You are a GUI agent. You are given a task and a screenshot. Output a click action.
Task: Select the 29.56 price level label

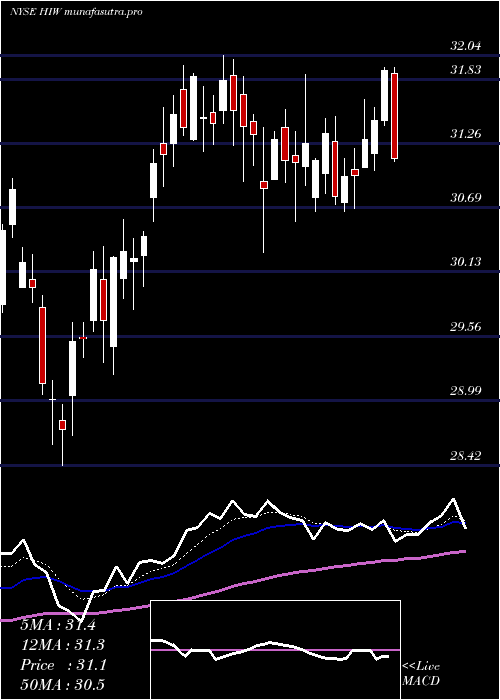pyautogui.click(x=466, y=326)
